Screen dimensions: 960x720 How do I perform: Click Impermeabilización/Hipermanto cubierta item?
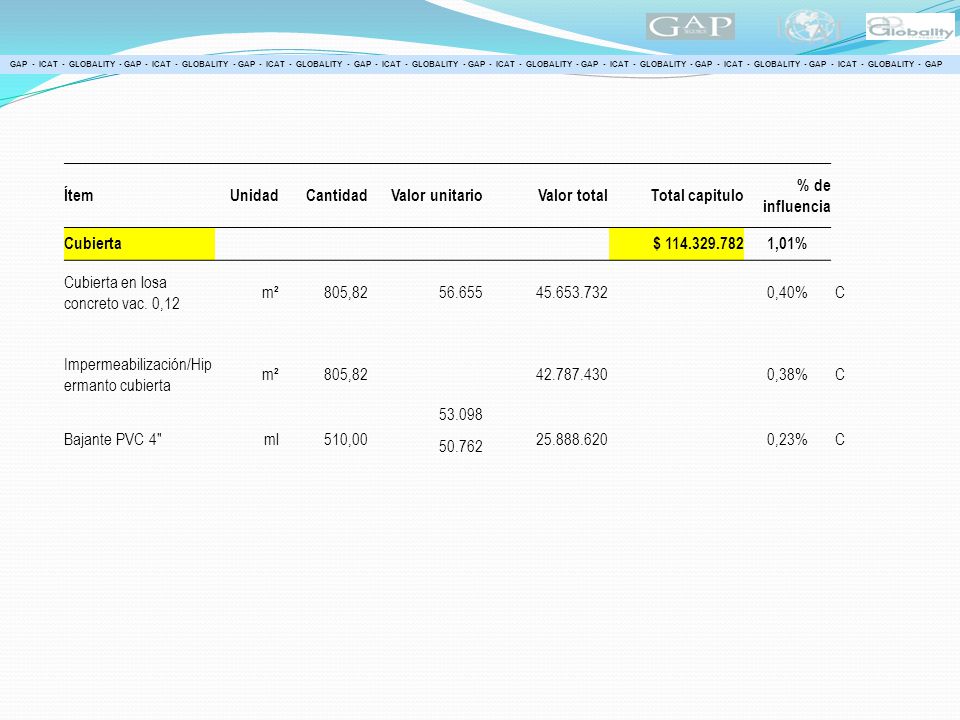(x=137, y=375)
